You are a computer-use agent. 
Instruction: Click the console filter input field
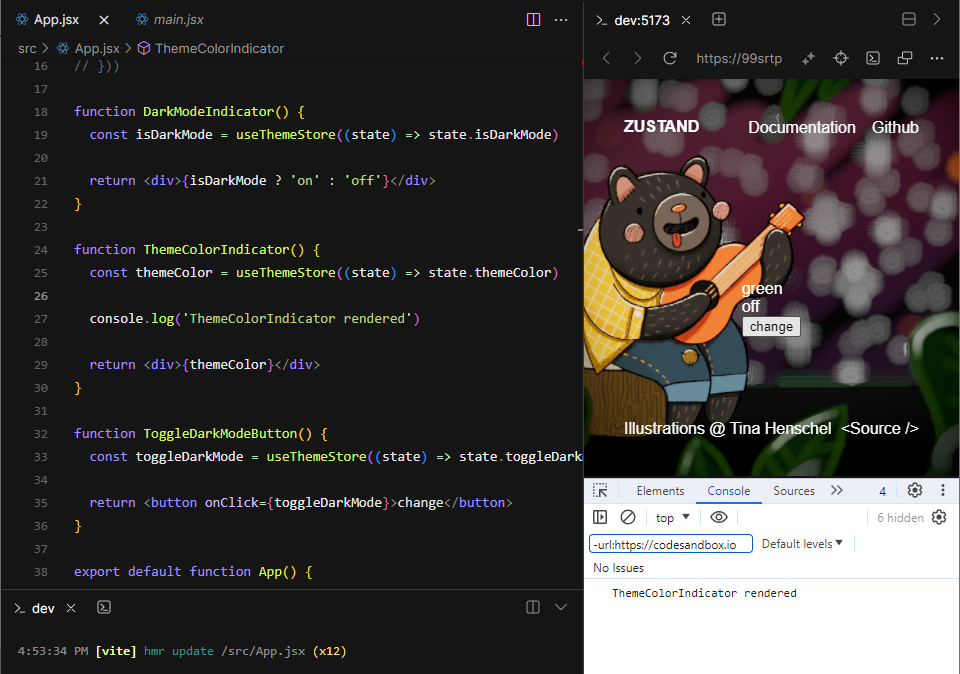click(x=670, y=544)
